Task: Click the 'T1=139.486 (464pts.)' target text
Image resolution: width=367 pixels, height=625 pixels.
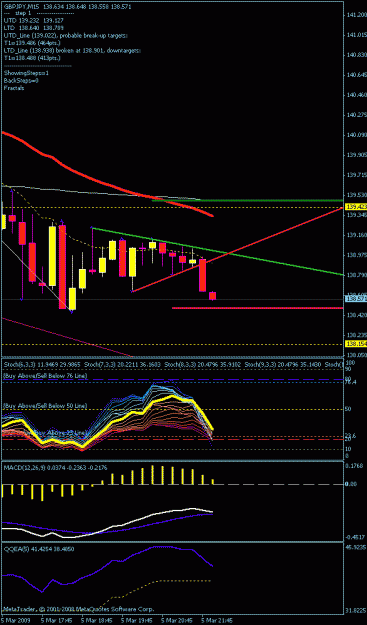Action: pos(32,43)
